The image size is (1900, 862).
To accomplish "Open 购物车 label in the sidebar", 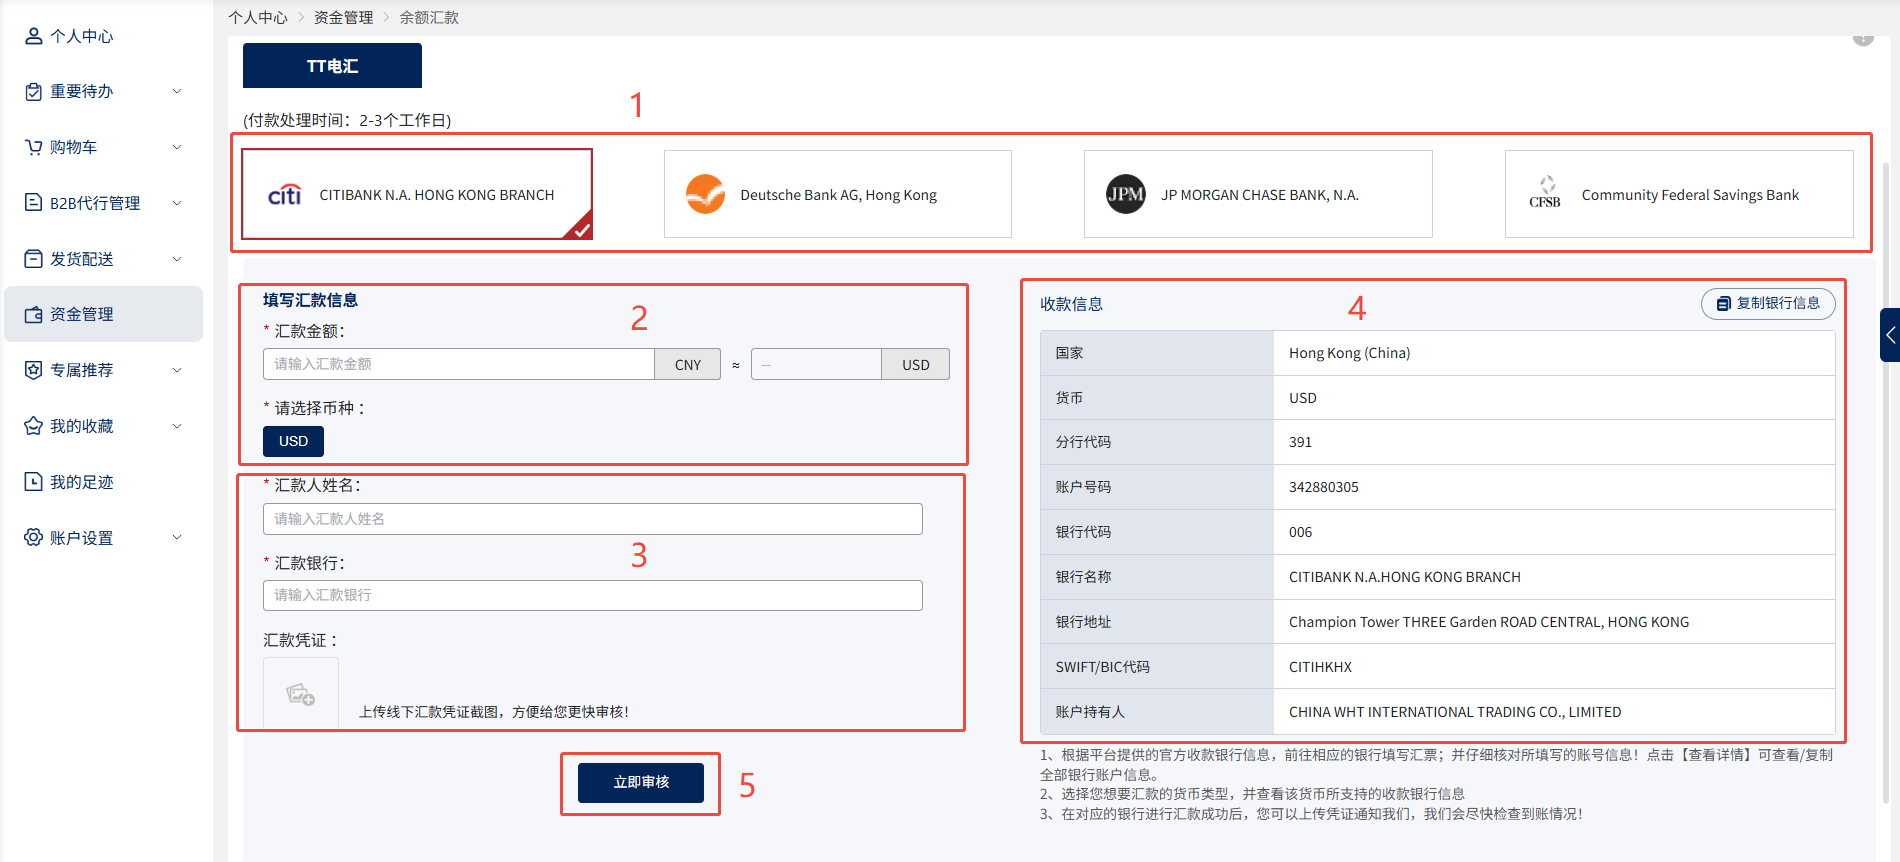I will [74, 147].
